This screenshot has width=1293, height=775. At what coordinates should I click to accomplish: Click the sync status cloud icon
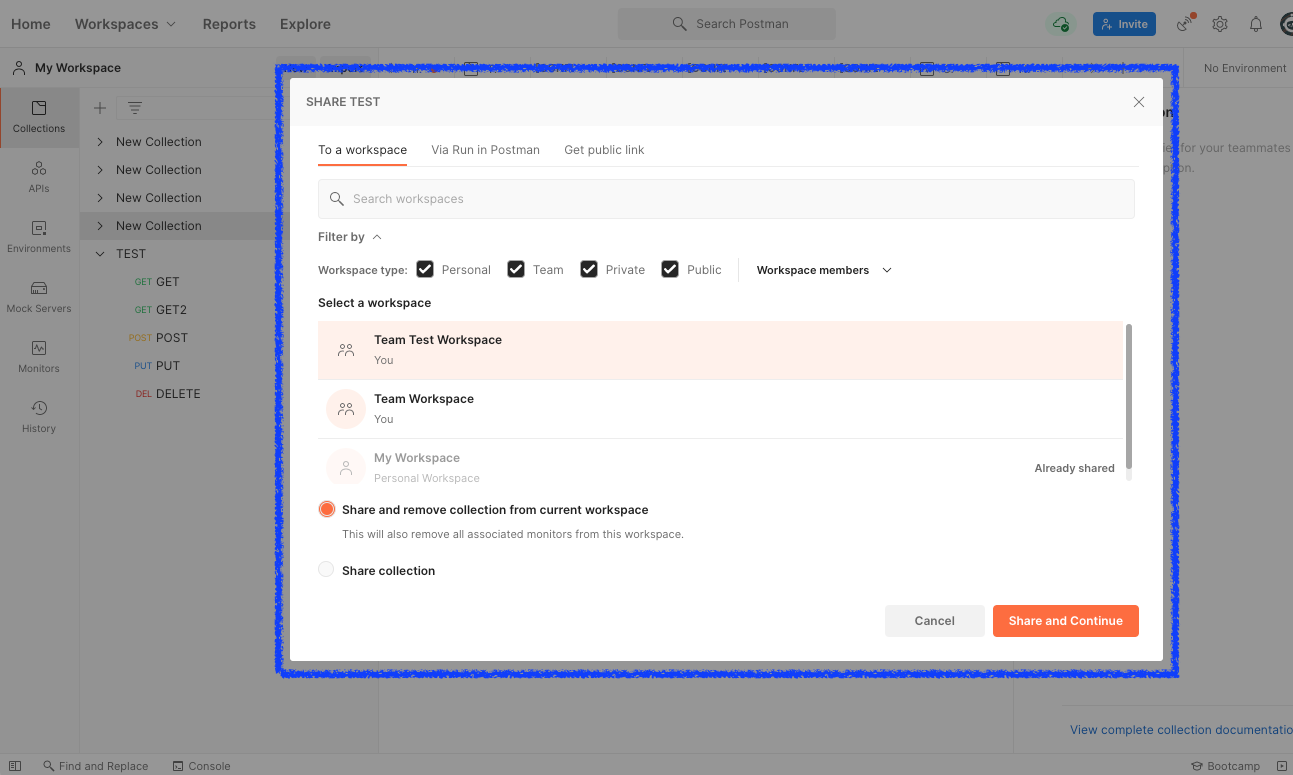tap(1061, 24)
